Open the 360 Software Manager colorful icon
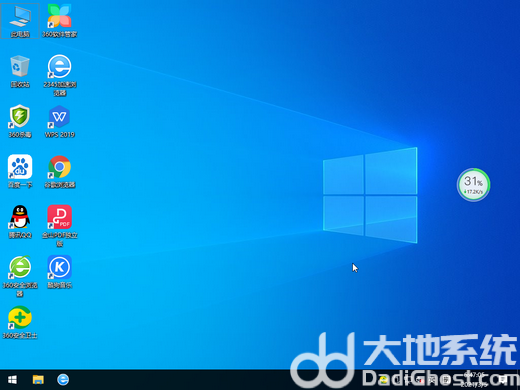 pyautogui.click(x=60, y=21)
